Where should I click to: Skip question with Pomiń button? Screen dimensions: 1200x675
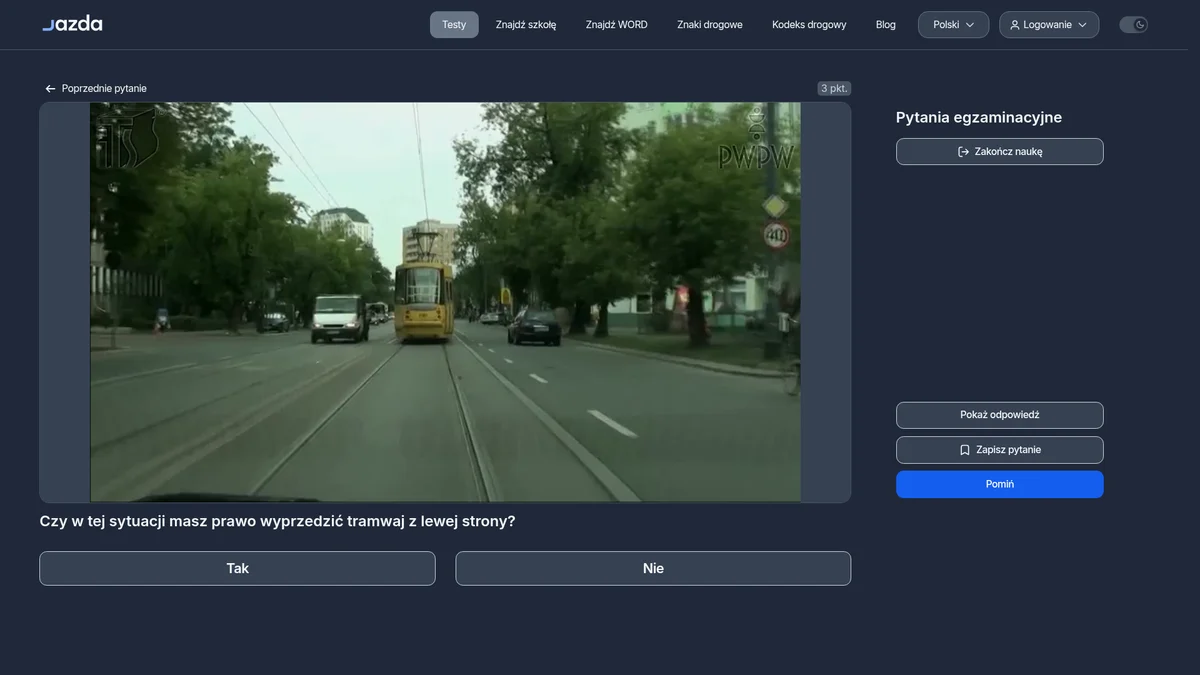pos(1000,484)
